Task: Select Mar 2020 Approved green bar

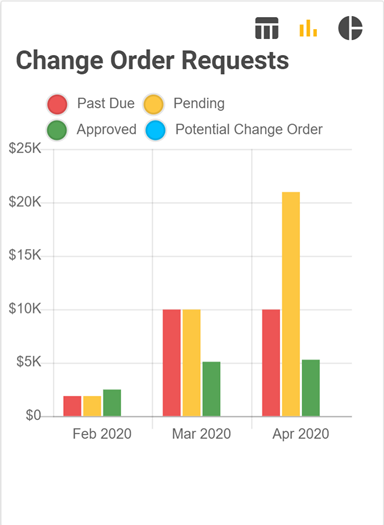Action: pyautogui.click(x=211, y=389)
